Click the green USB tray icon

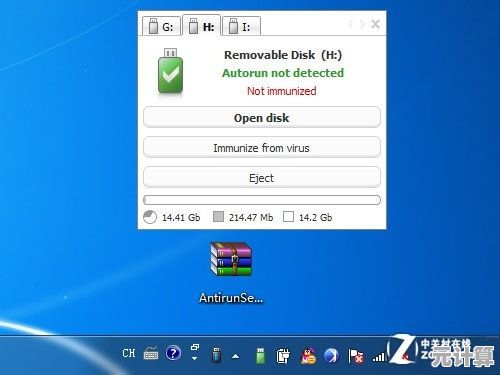(x=260, y=355)
